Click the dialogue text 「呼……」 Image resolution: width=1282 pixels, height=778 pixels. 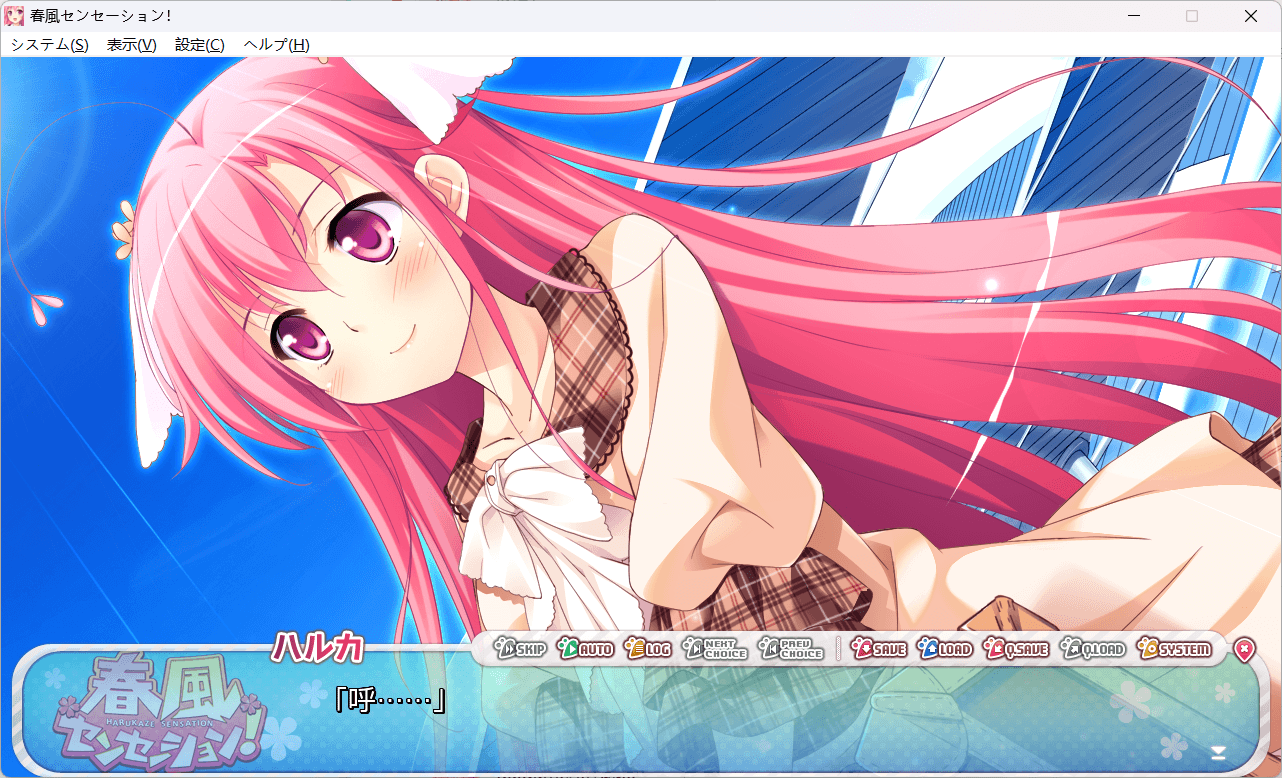point(389,700)
